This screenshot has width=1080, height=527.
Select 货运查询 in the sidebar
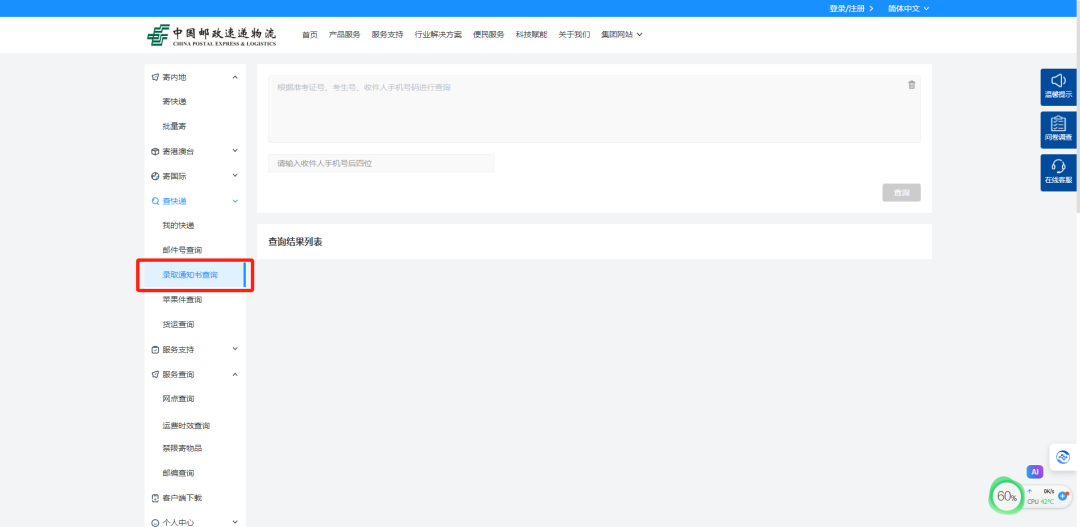[178, 324]
